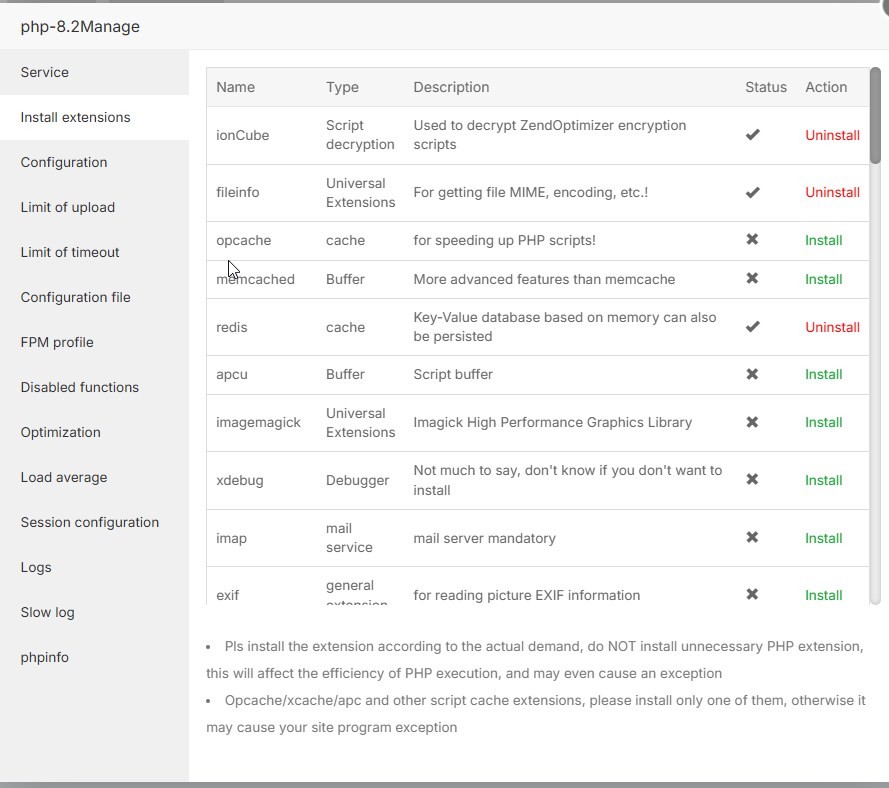
Task: Click the redis installed checkmark icon
Action: [x=753, y=327]
